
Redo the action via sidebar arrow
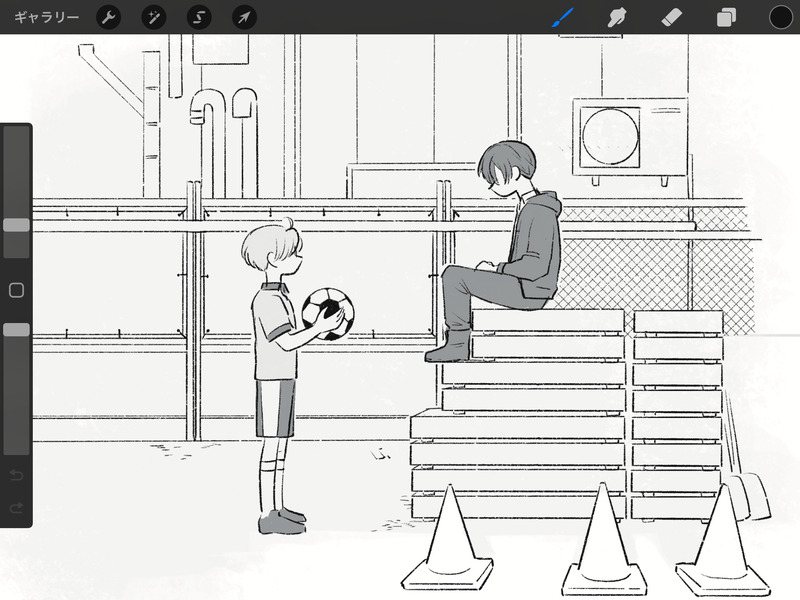pos(16,508)
